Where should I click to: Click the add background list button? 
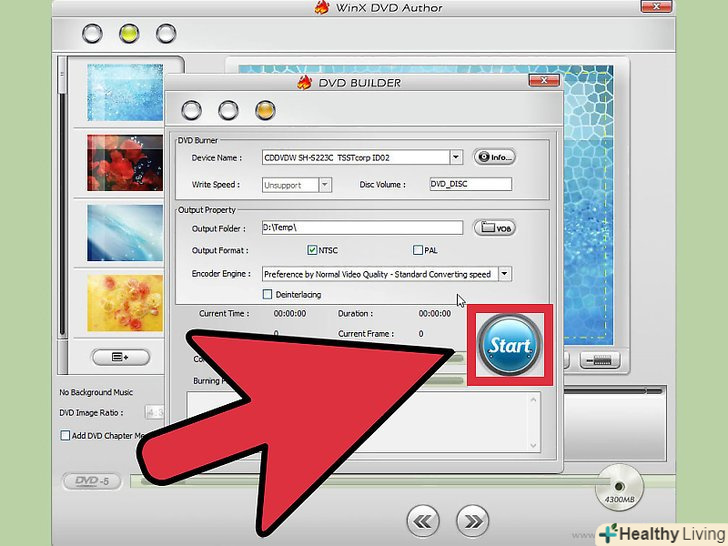pyautogui.click(x=121, y=357)
